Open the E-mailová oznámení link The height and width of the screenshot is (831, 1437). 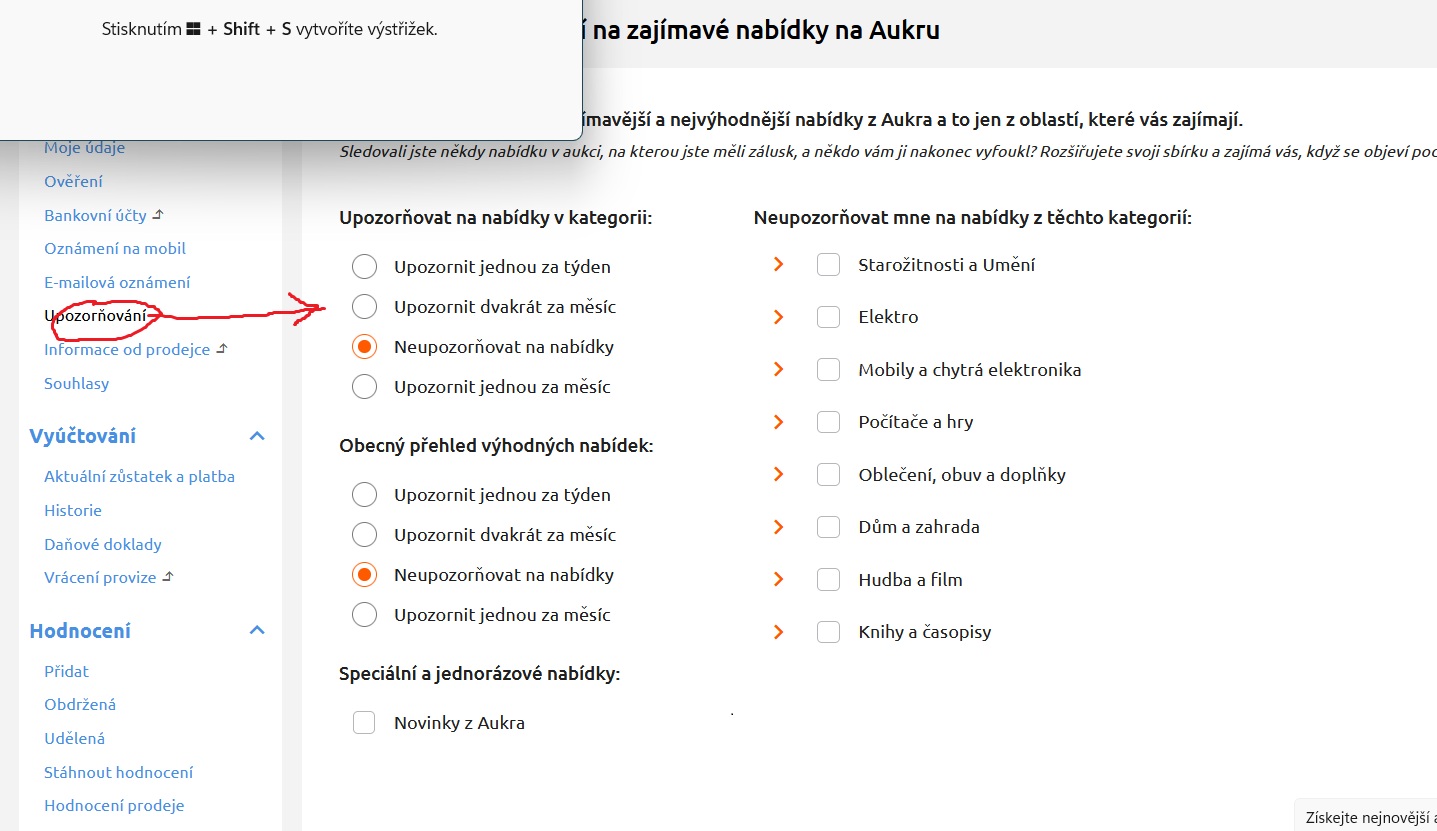tap(117, 282)
